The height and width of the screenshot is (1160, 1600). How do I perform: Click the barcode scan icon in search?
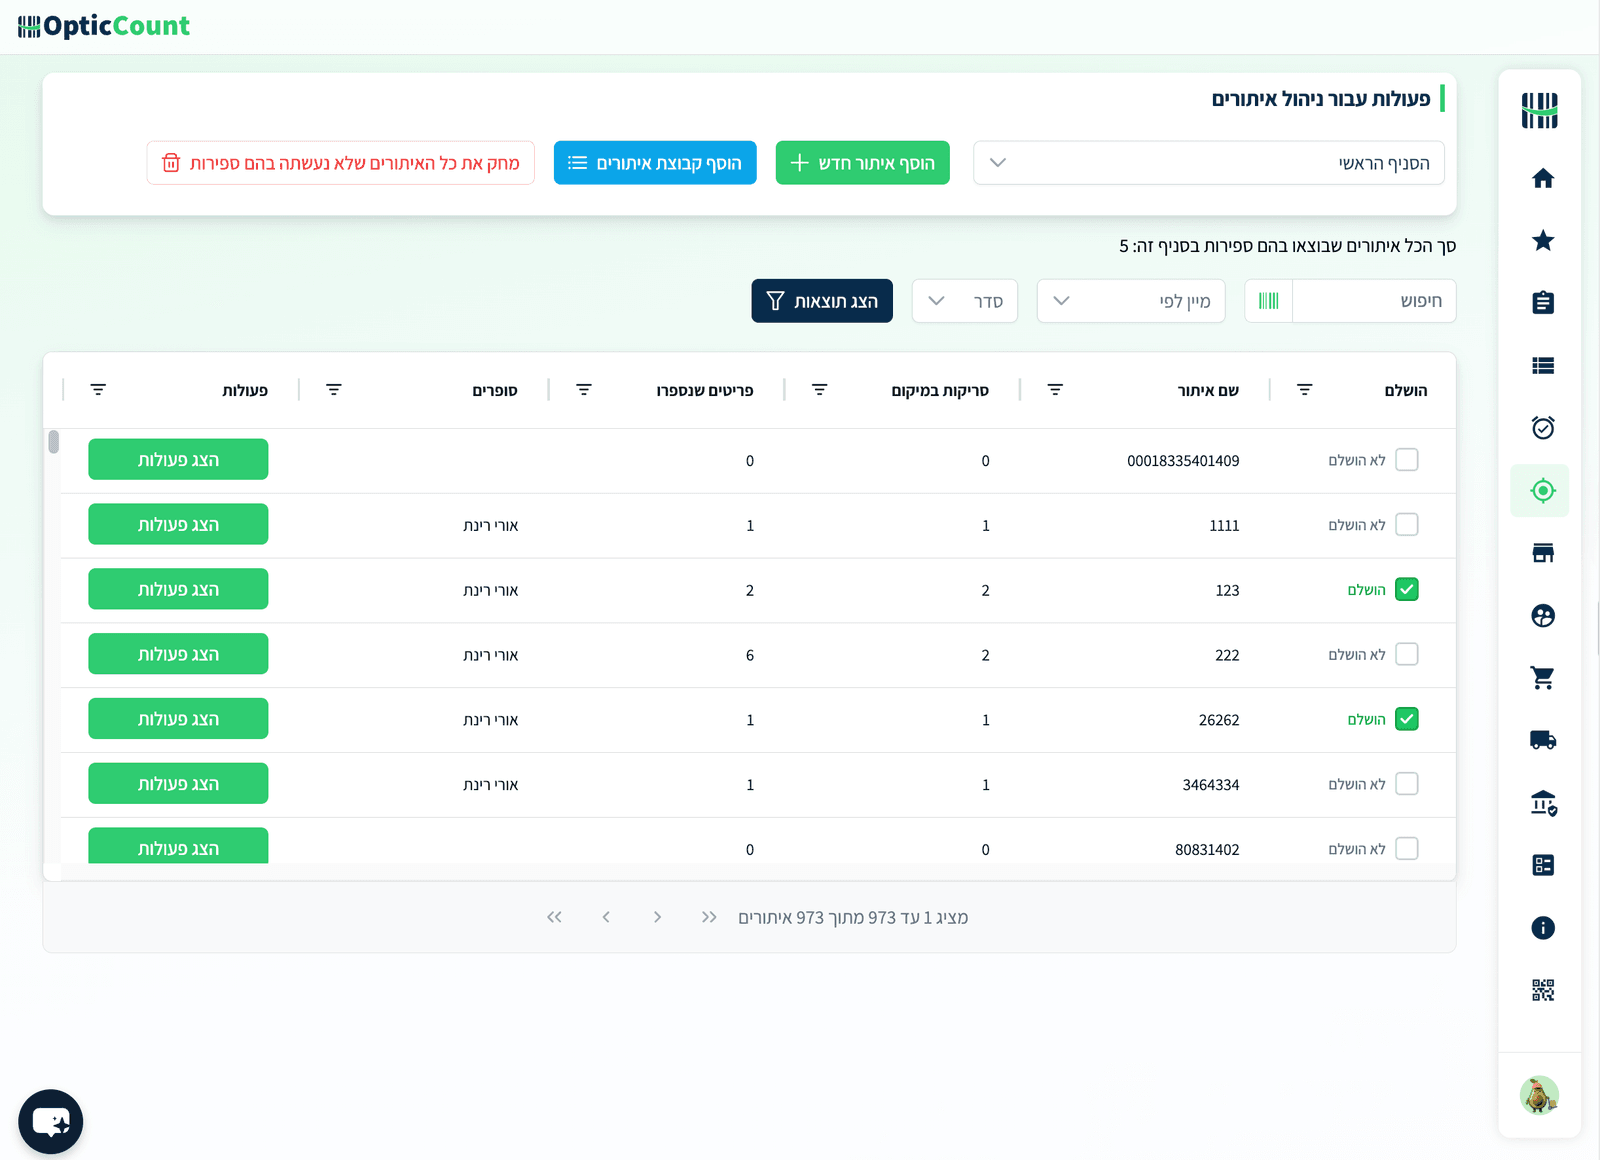click(x=1268, y=301)
